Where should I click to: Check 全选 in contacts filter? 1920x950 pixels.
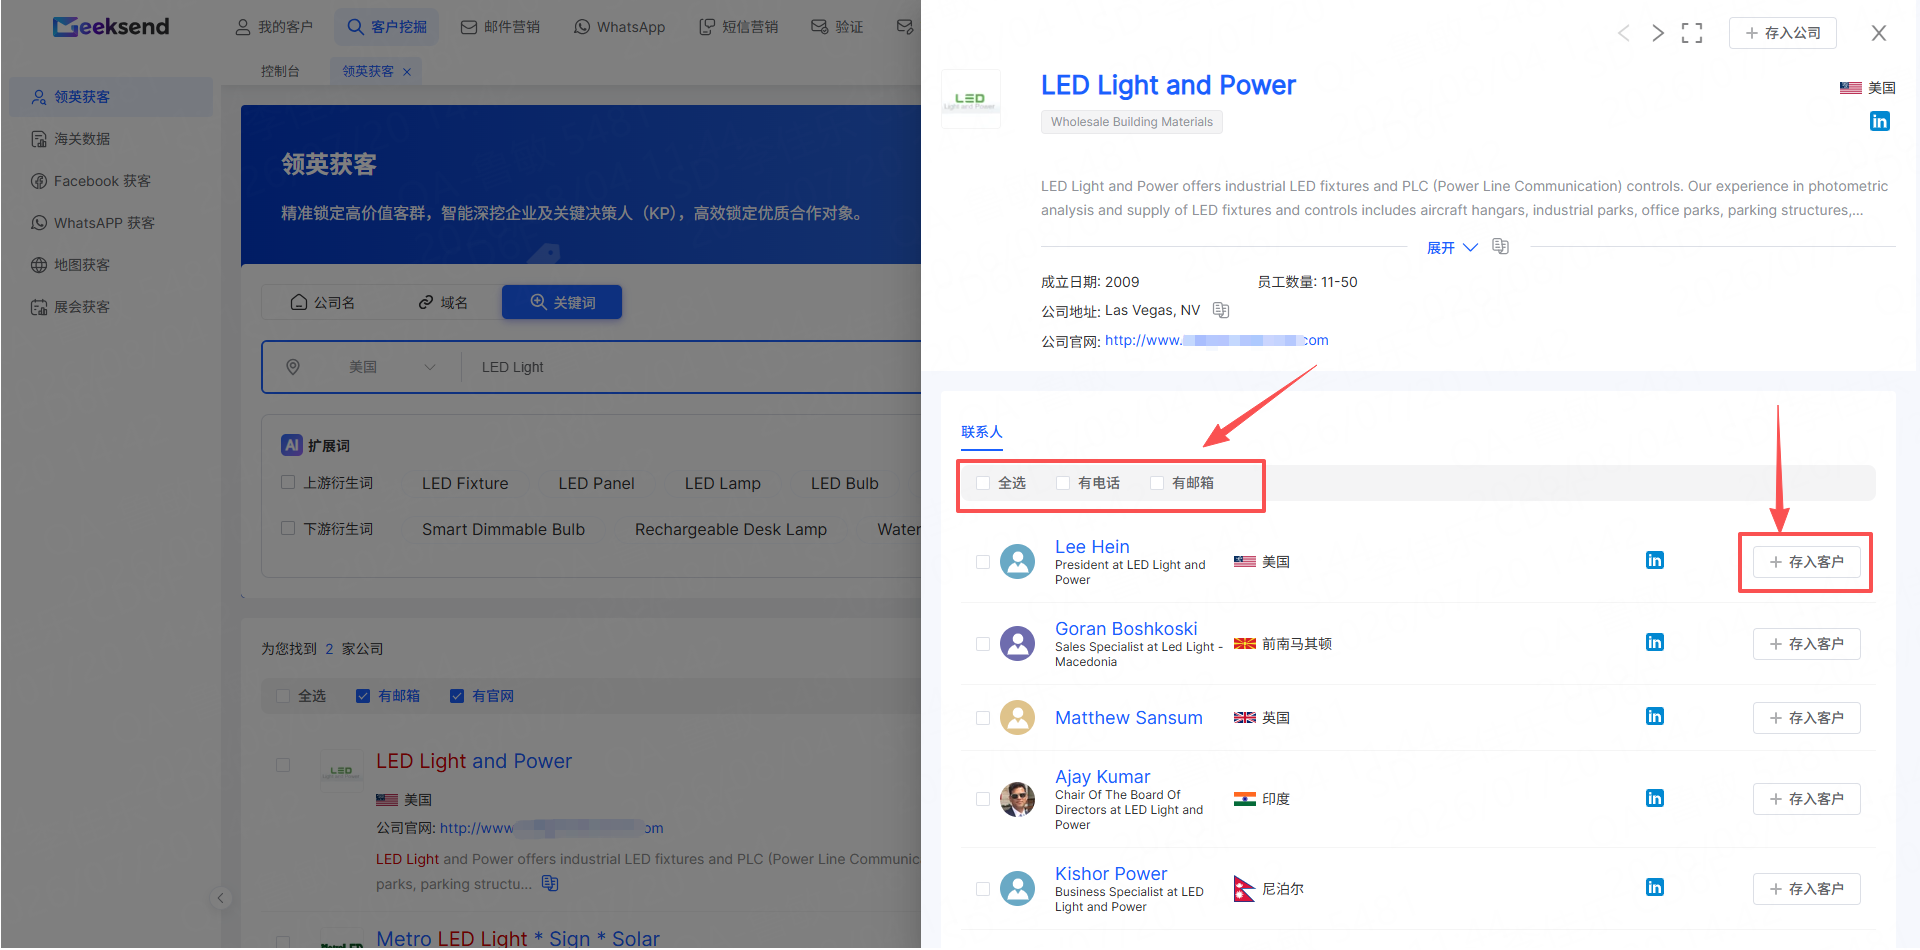[x=983, y=483]
